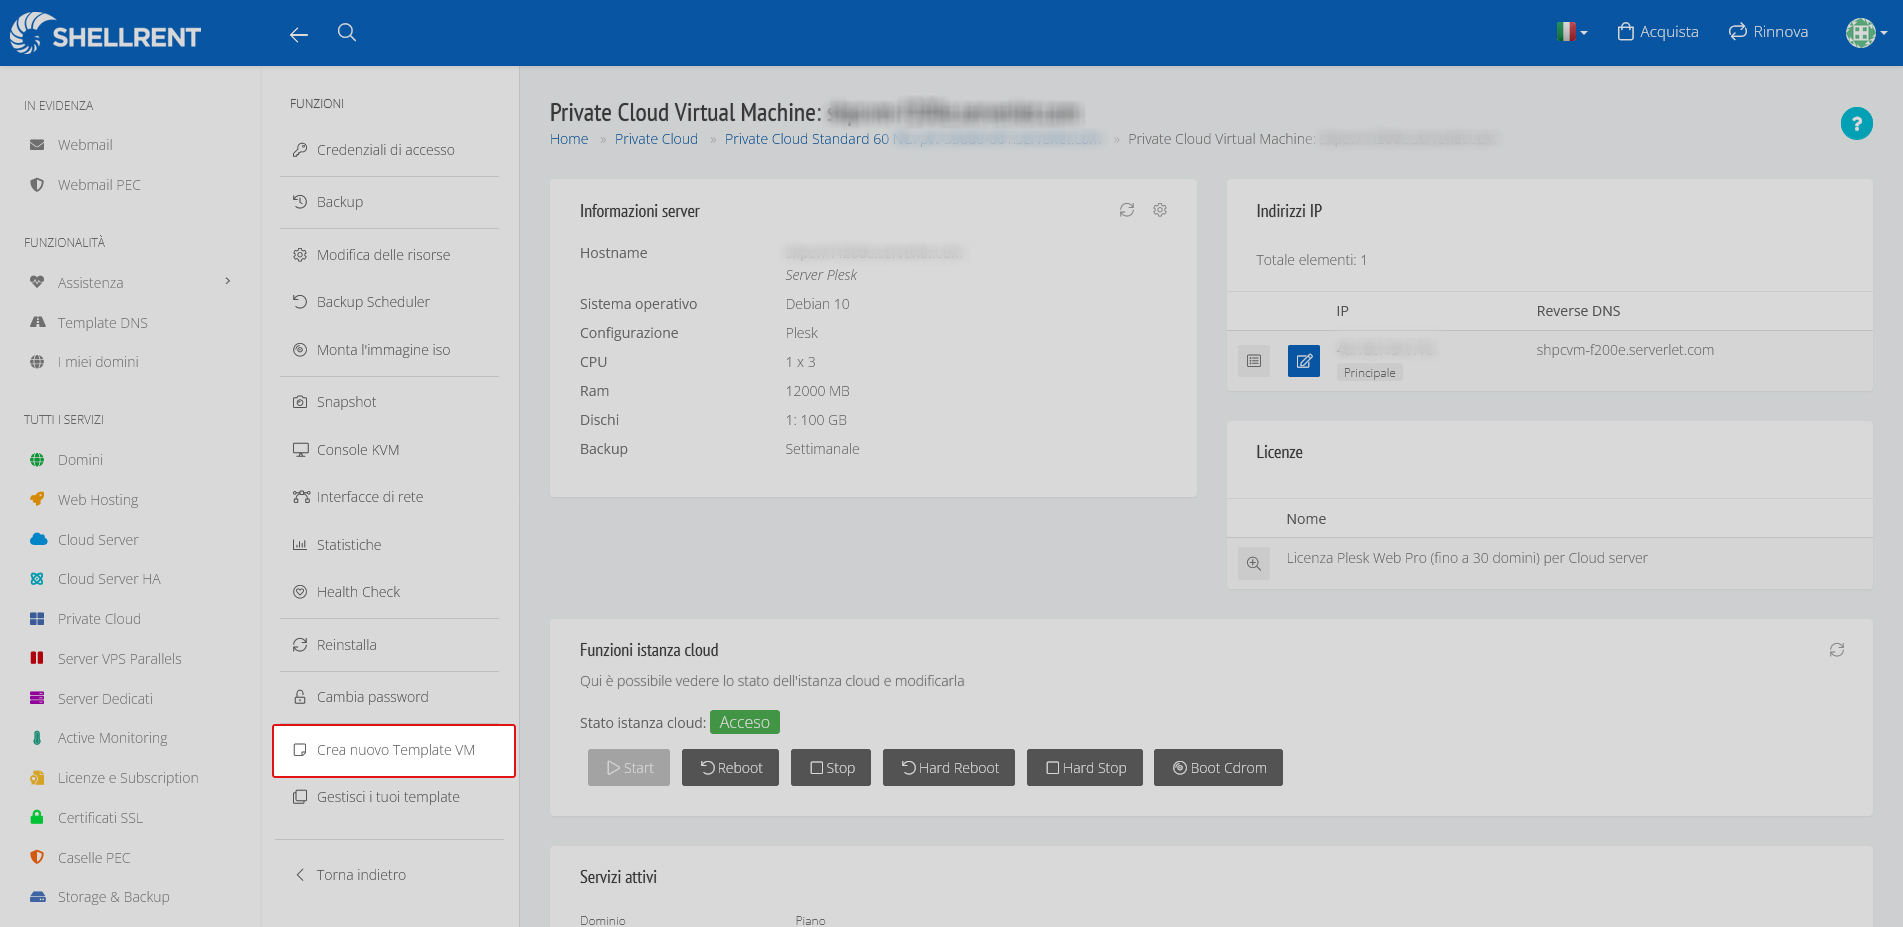The height and width of the screenshot is (927, 1903).
Task: Click Rinnova in the top bar
Action: pos(1768,32)
